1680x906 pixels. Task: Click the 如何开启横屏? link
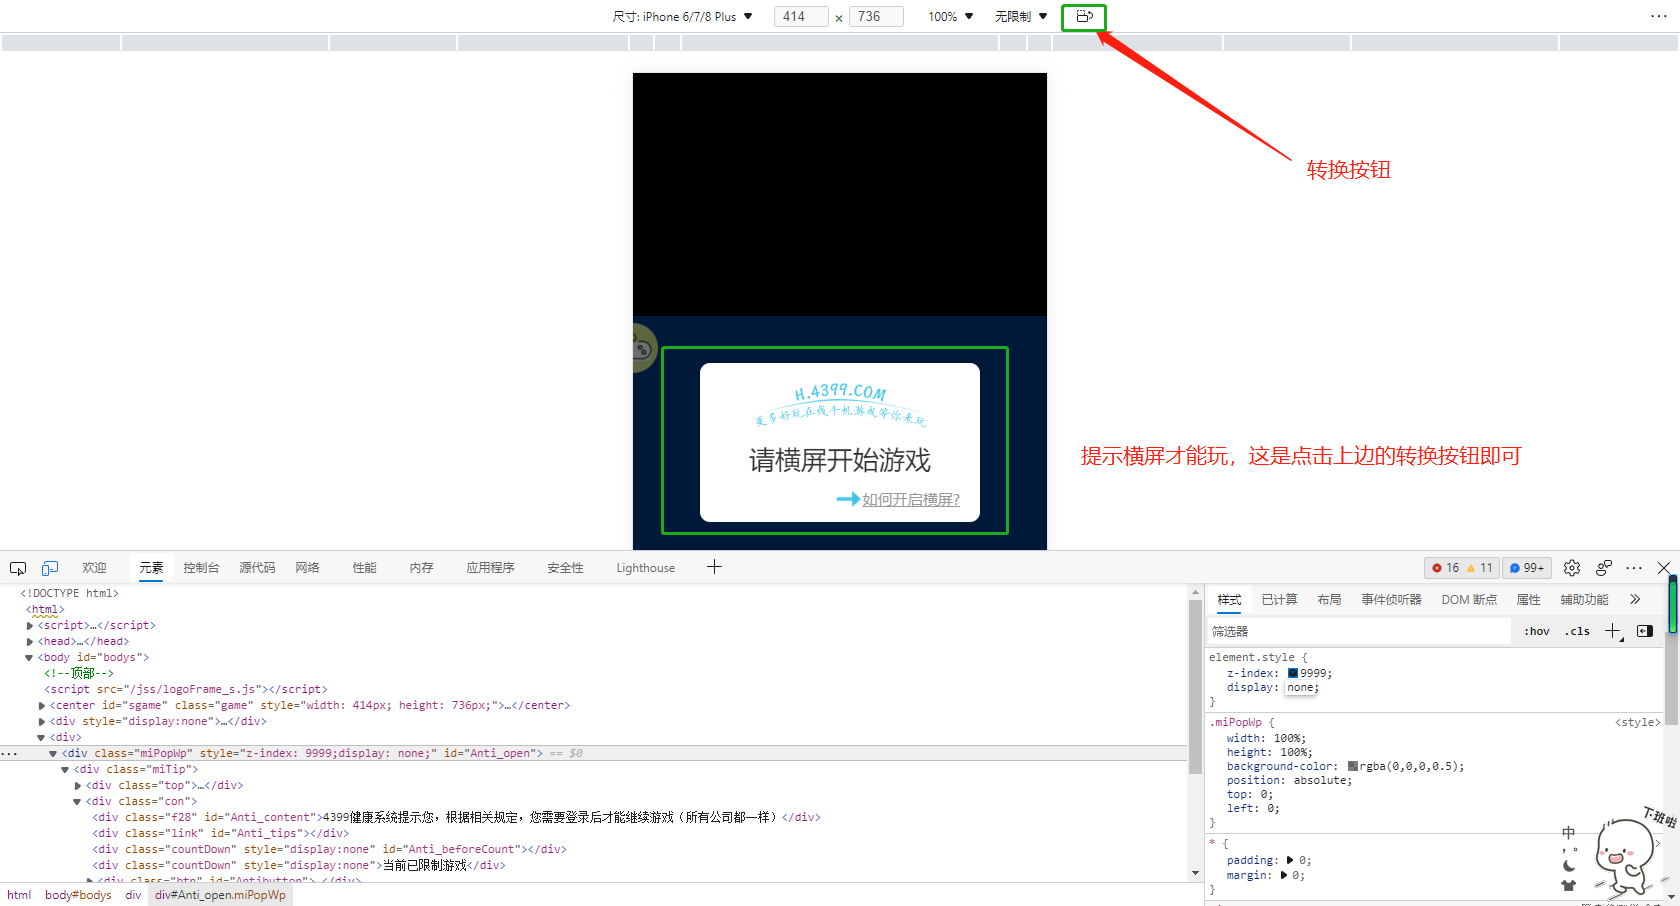click(x=910, y=500)
